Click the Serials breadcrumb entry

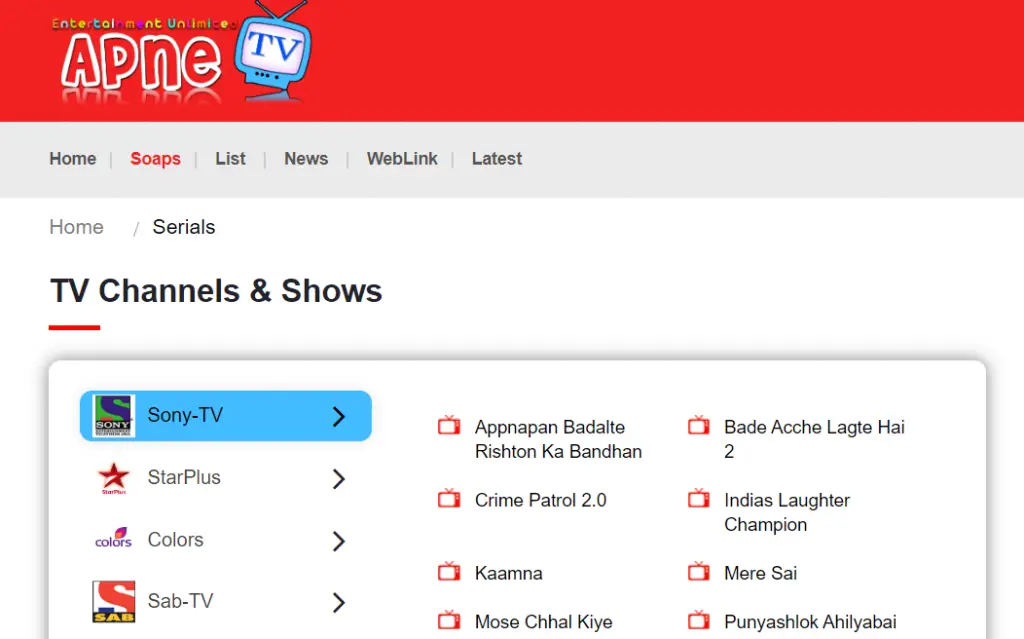184,227
